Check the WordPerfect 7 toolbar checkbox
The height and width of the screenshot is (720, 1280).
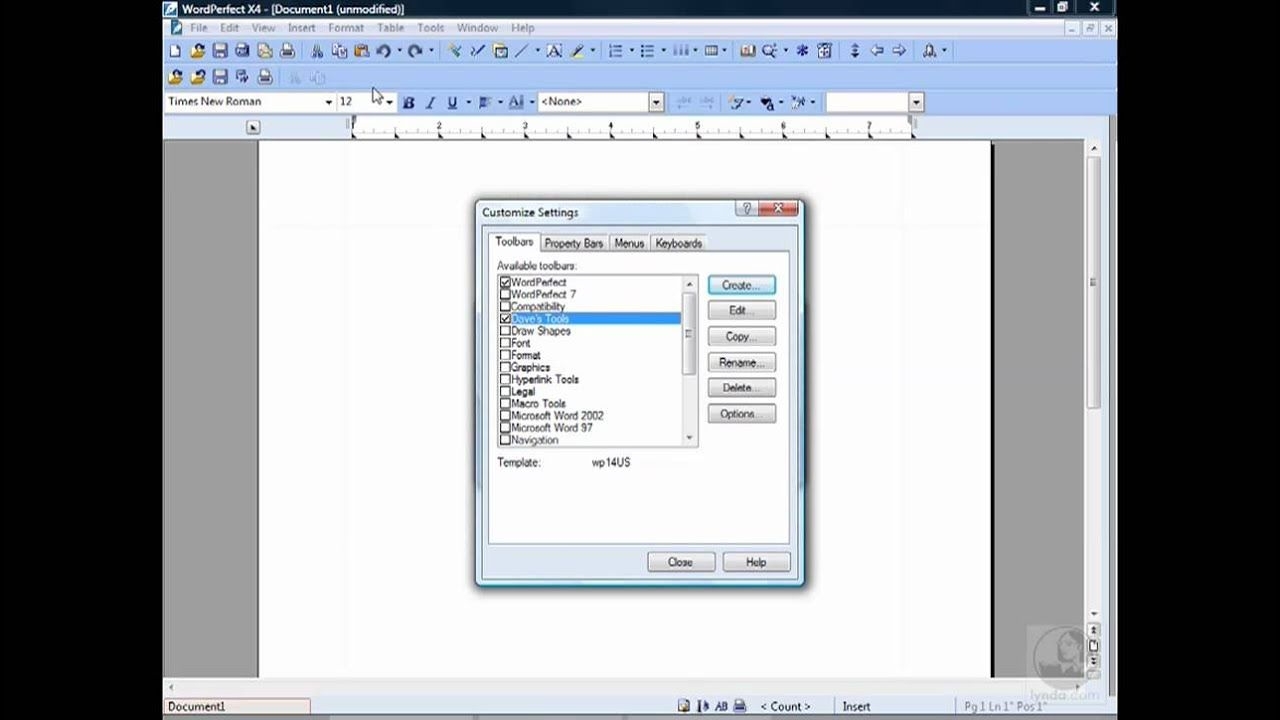[x=505, y=295]
